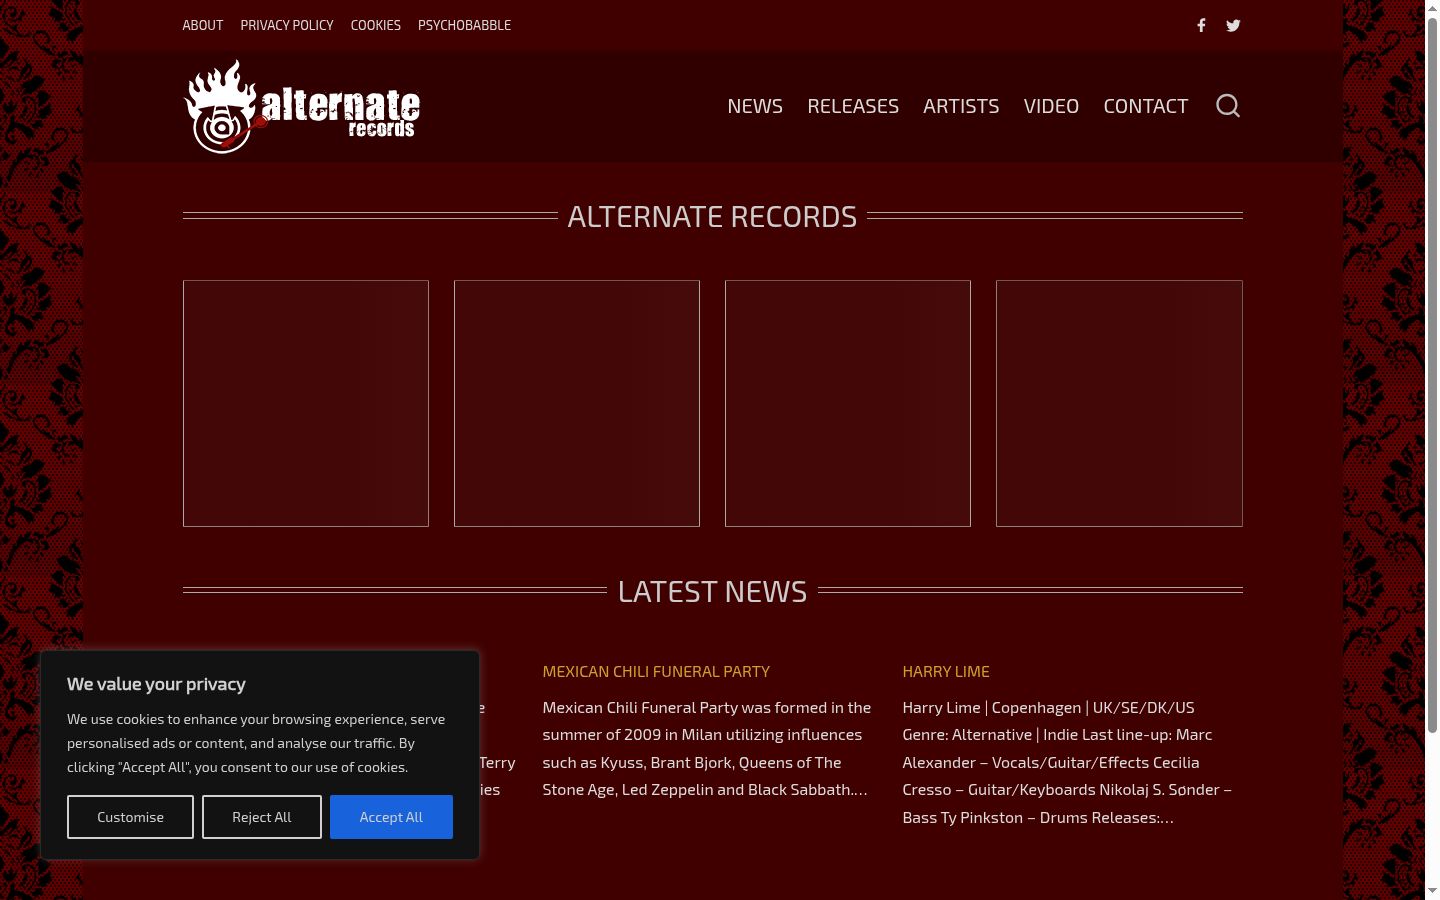View the ARTISTS section

pyautogui.click(x=961, y=106)
